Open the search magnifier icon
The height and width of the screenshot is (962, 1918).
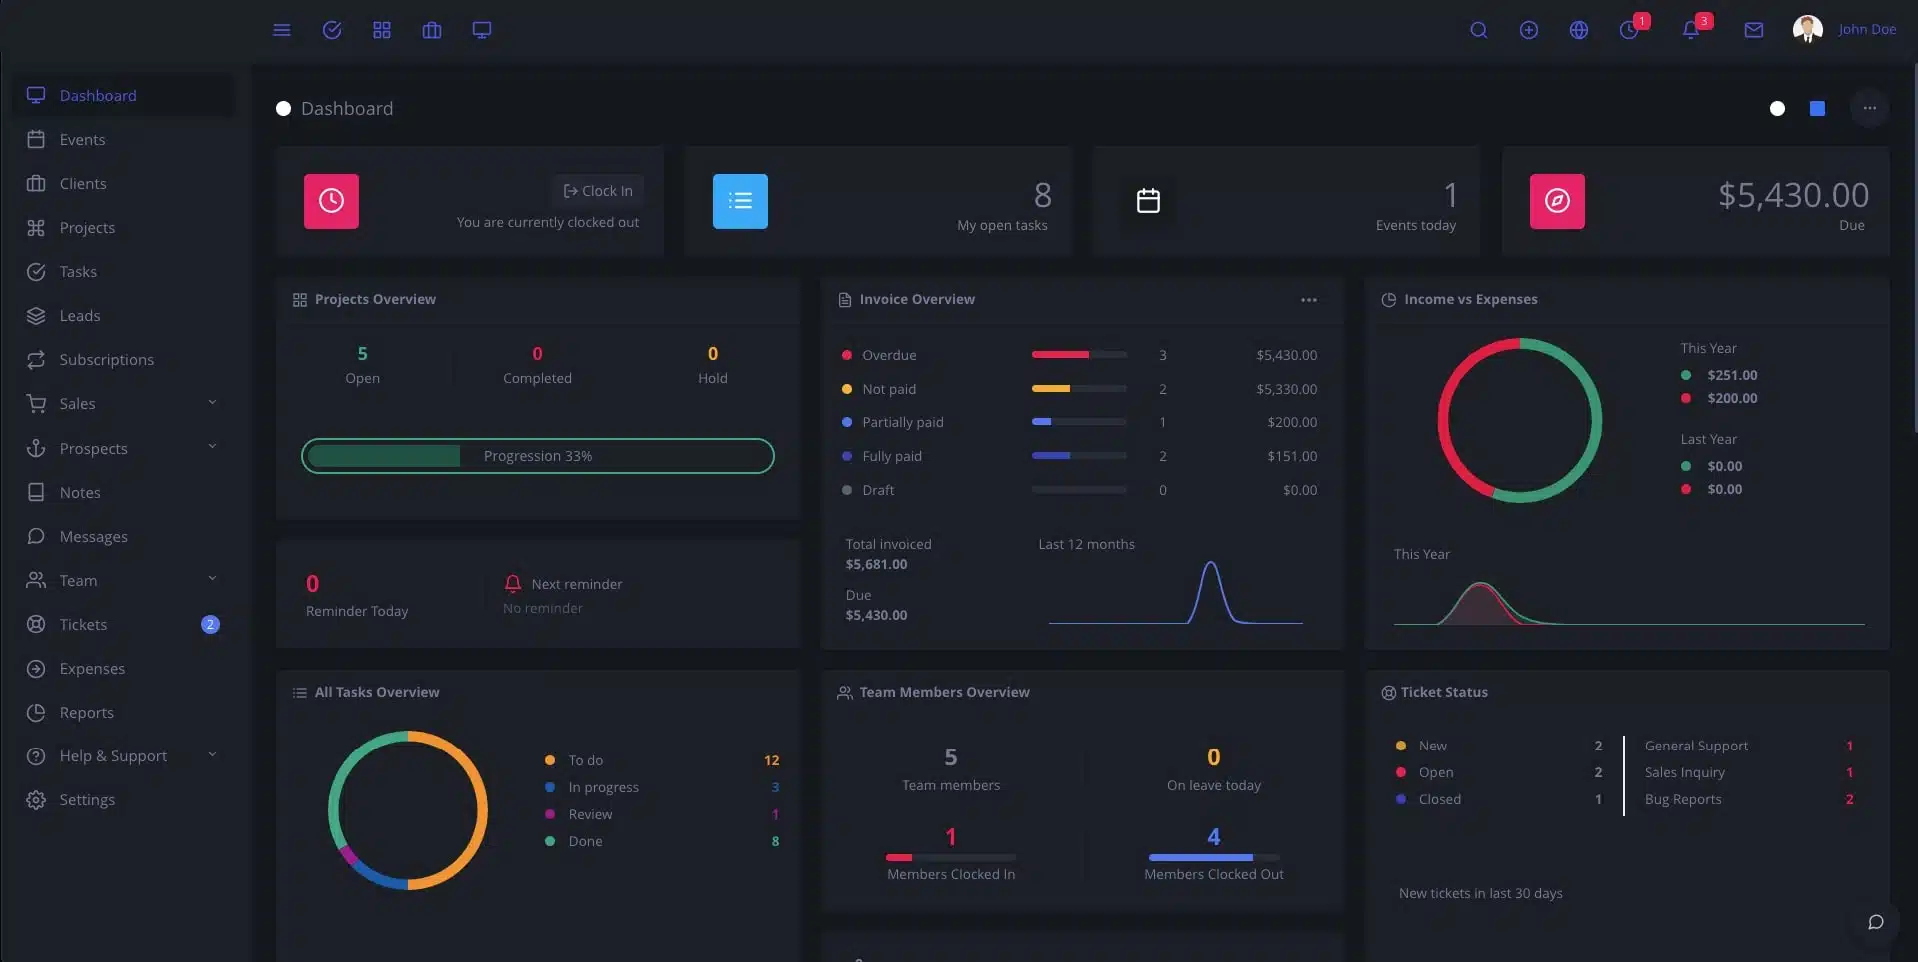tap(1479, 30)
